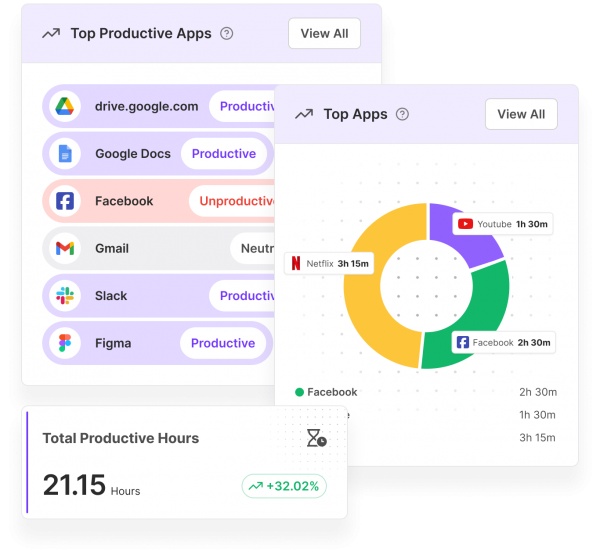
Task: Click the 21.15 Hours value
Action: [91, 485]
